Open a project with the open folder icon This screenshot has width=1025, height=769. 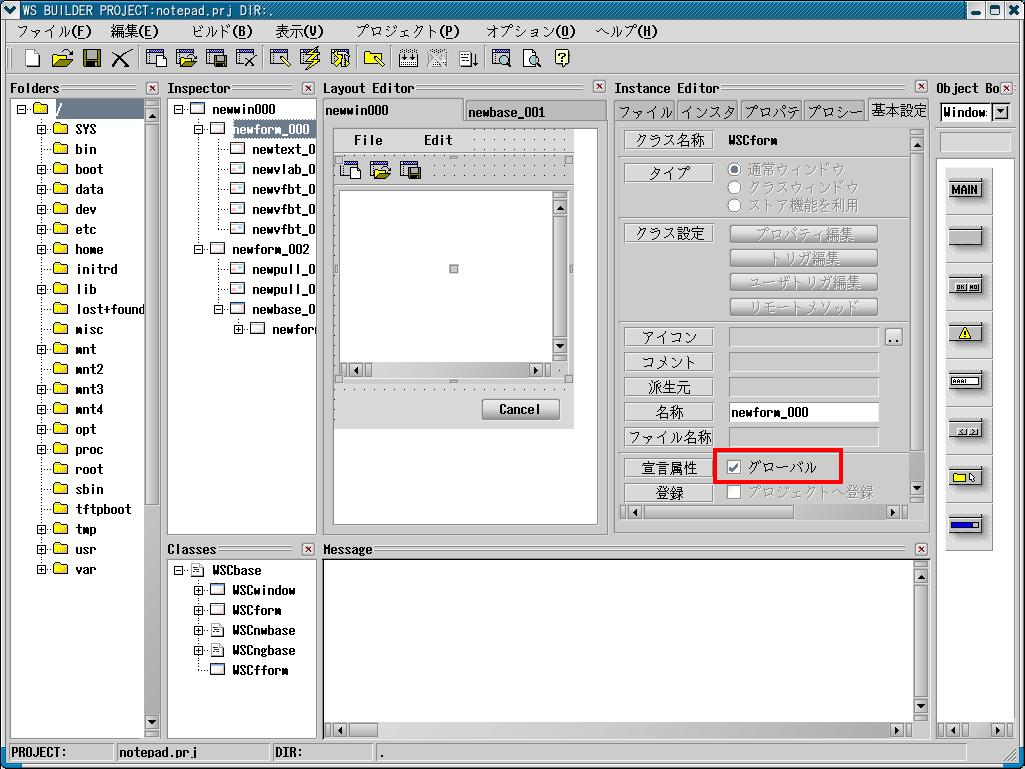point(62,59)
